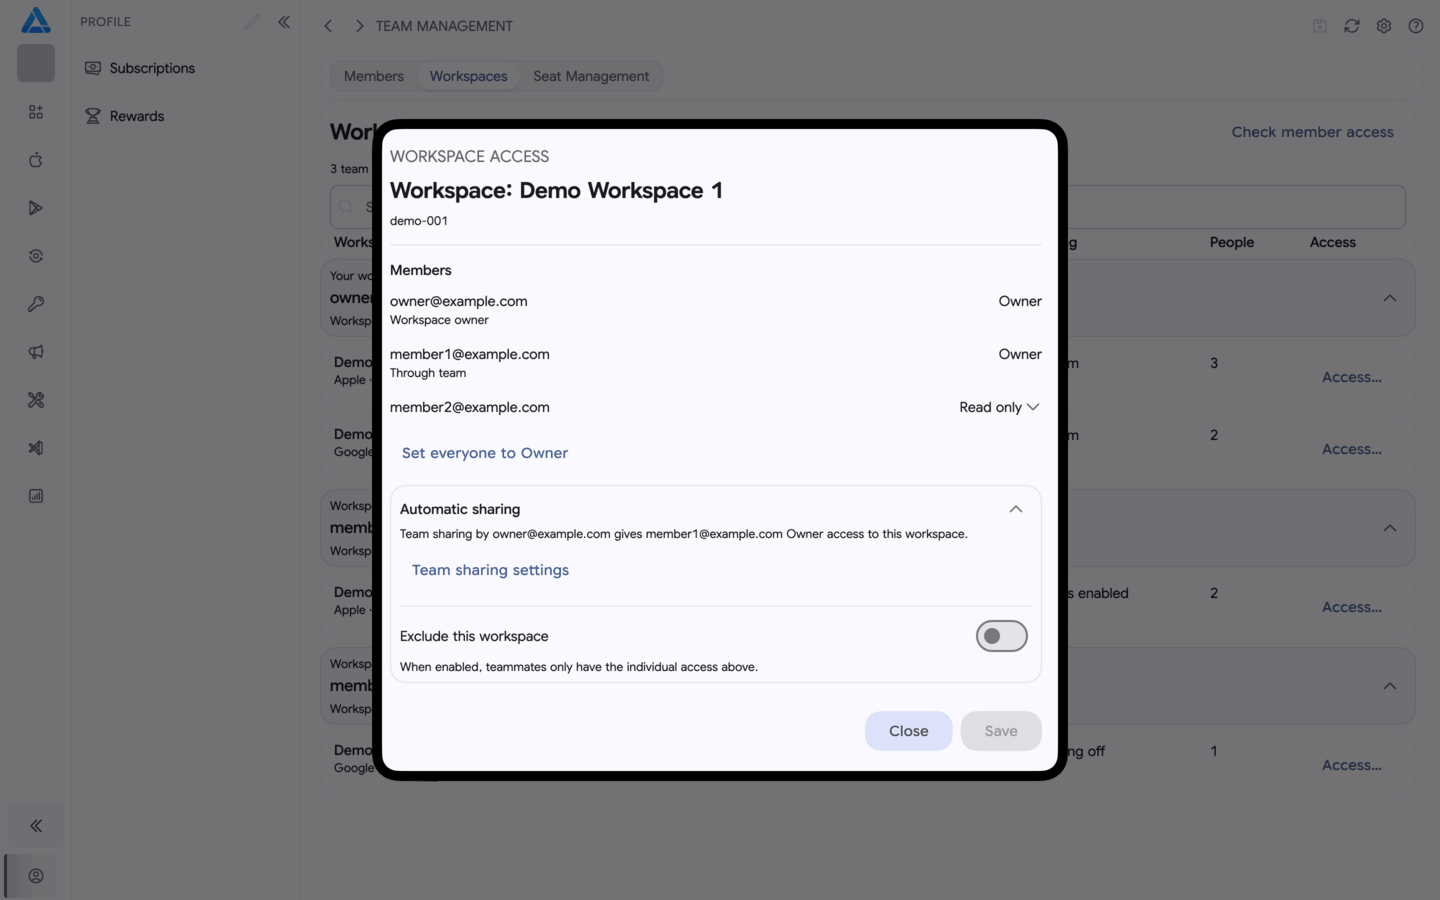
Task: Open the bar chart icon in the sidebar
Action: 36,496
